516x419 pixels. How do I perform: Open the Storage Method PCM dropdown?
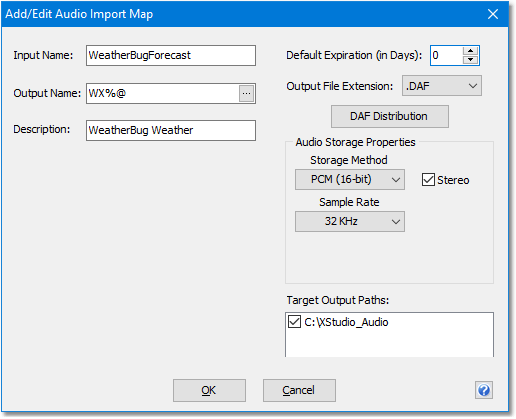point(350,179)
